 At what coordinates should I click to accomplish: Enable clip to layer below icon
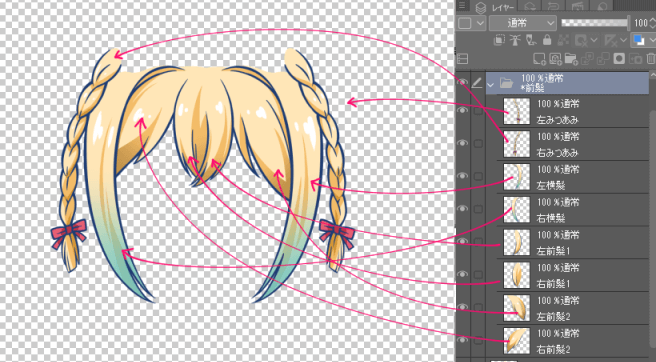click(x=499, y=40)
